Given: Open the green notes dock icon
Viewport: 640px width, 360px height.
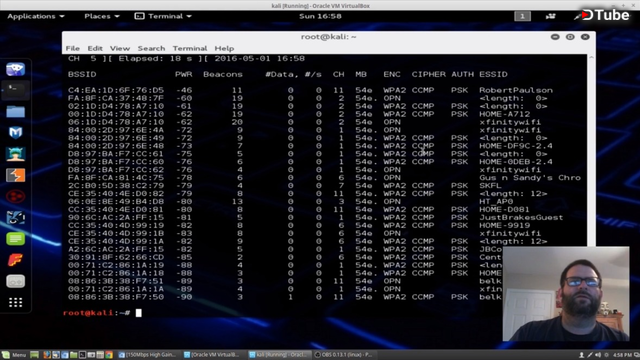Looking at the screenshot, I should (x=16, y=239).
